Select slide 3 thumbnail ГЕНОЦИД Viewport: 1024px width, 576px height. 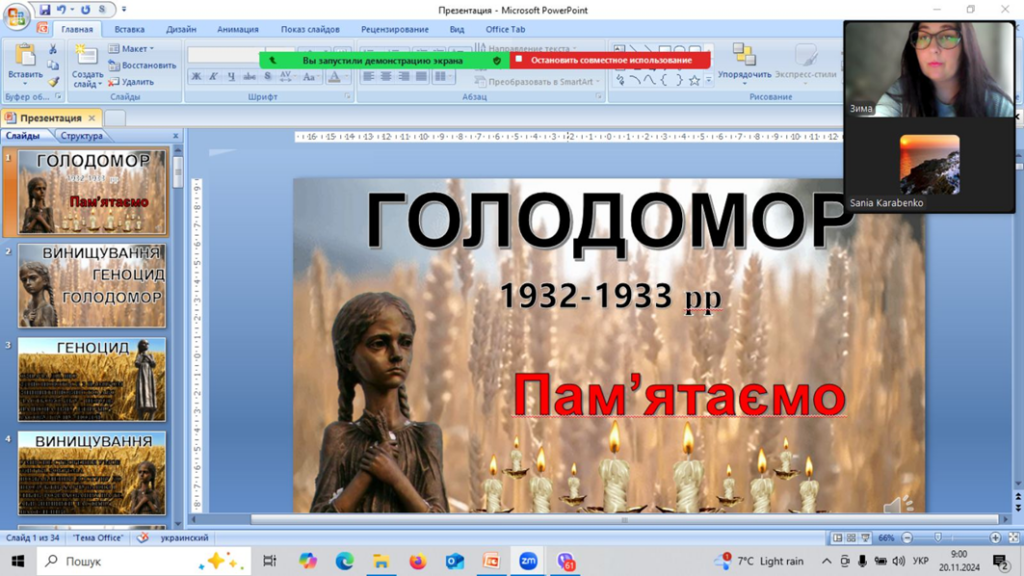coord(92,379)
